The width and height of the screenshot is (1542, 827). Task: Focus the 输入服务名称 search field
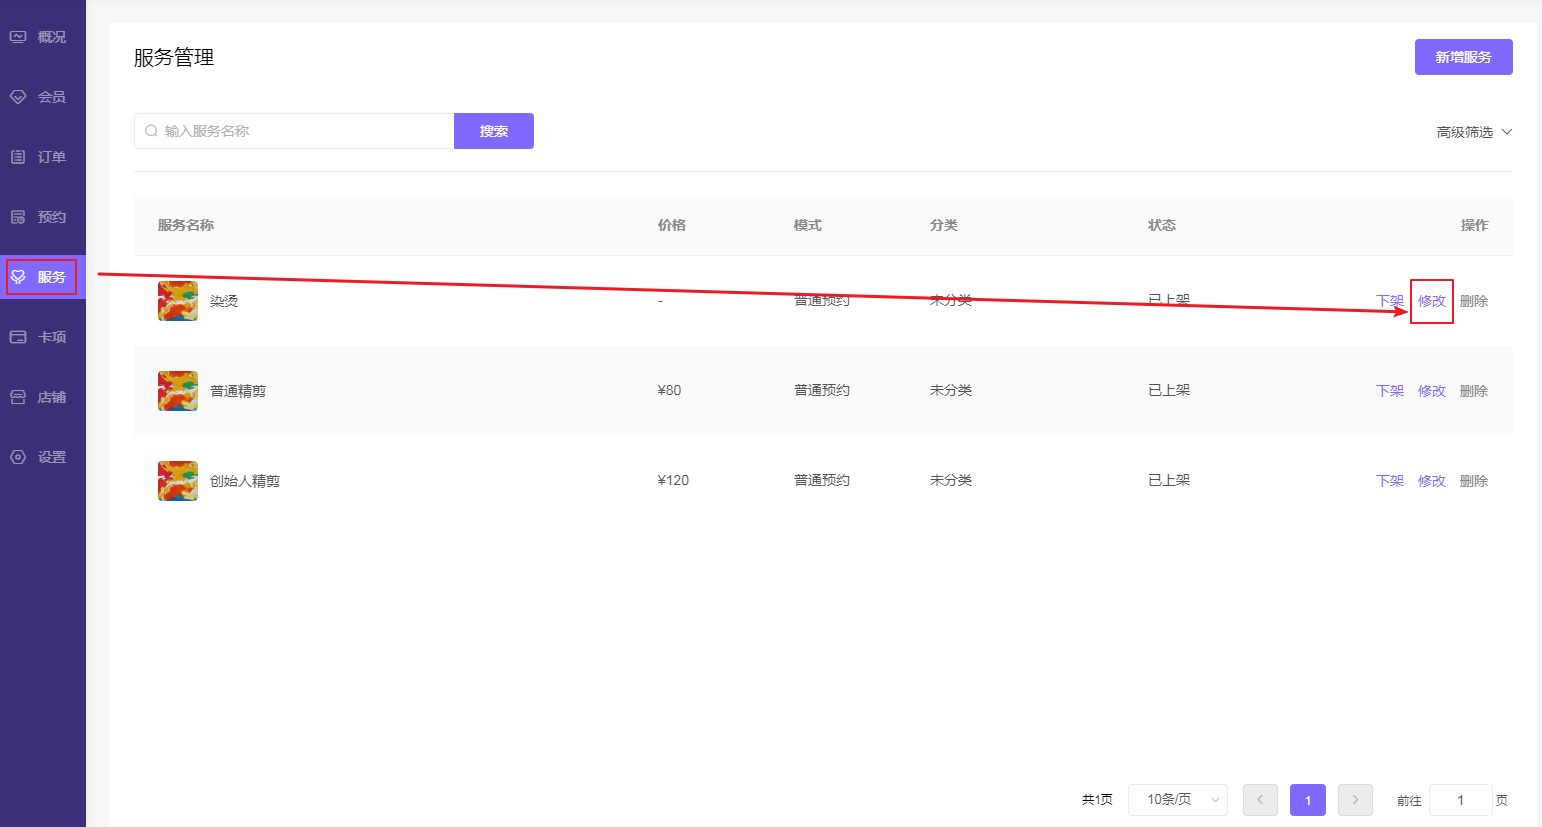[294, 131]
